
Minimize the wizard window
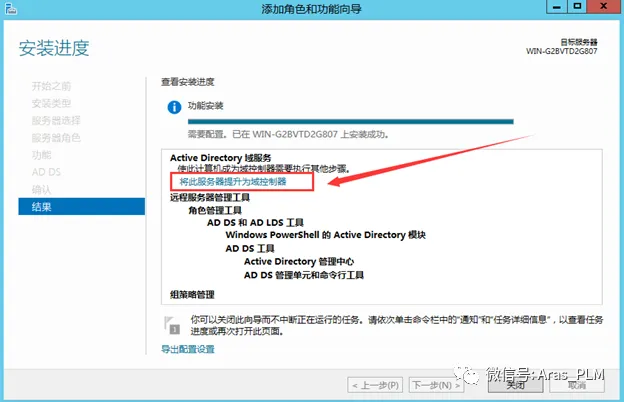557,7
